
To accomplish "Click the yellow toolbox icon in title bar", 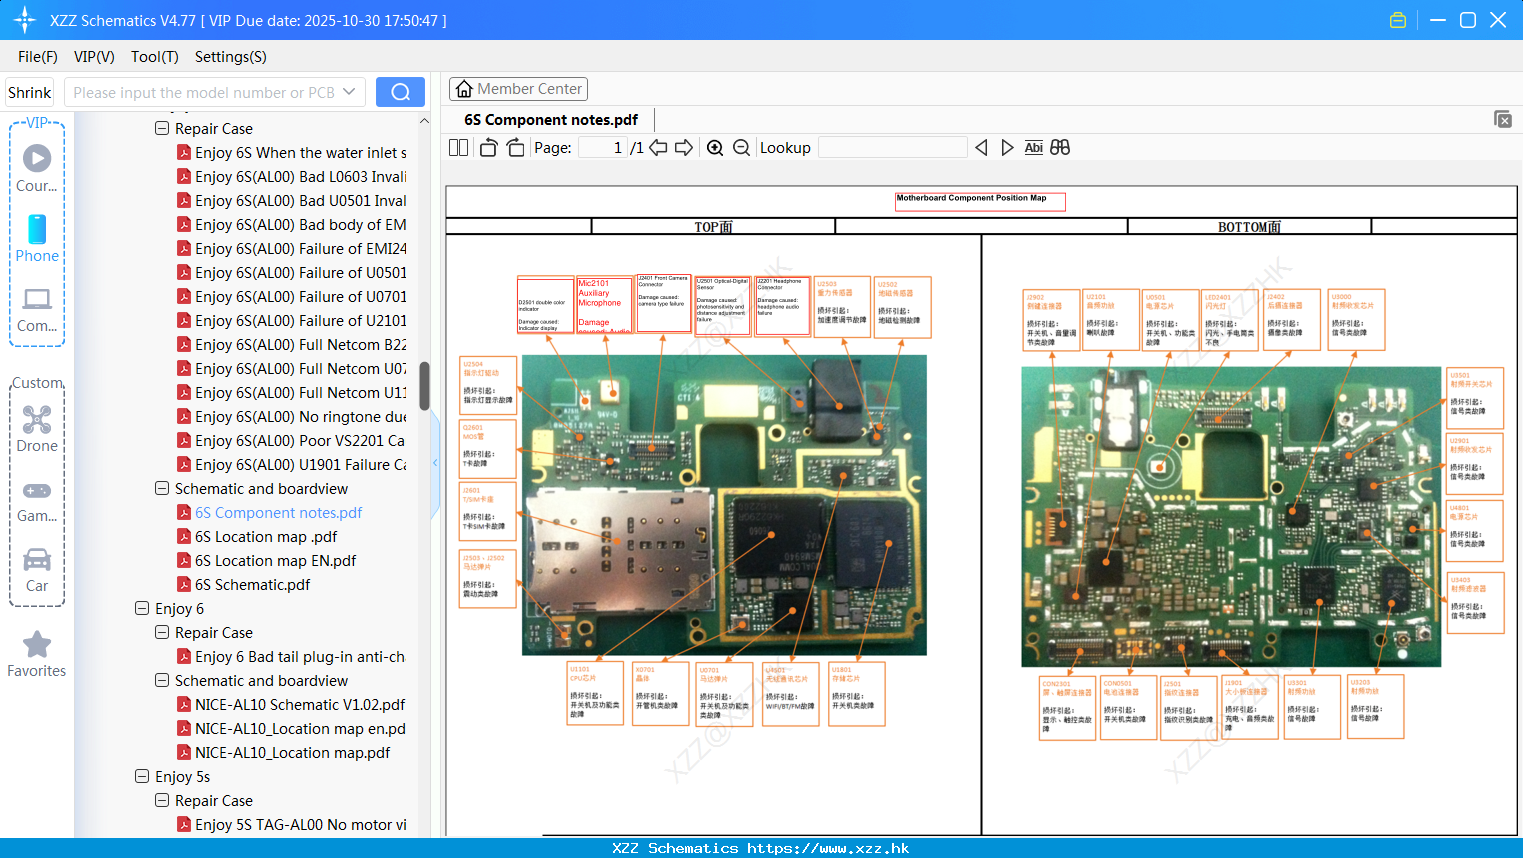I will pos(1398,20).
